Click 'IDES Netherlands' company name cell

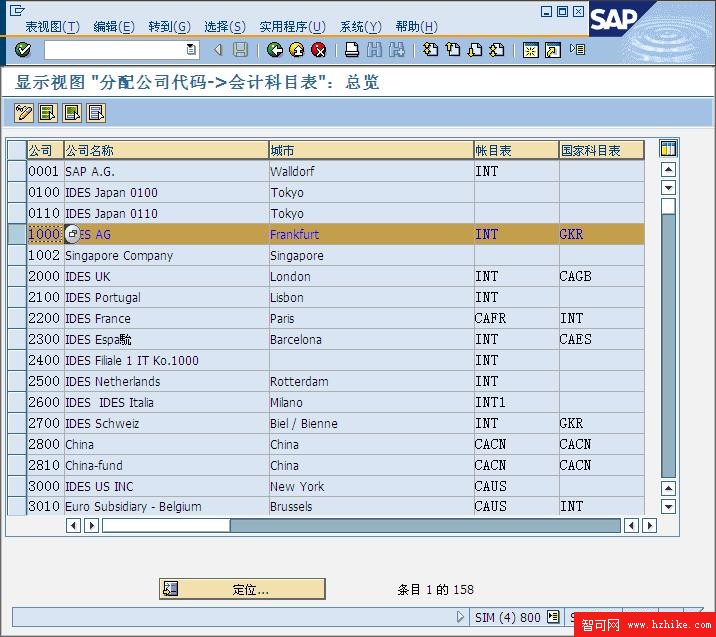[x=166, y=381]
